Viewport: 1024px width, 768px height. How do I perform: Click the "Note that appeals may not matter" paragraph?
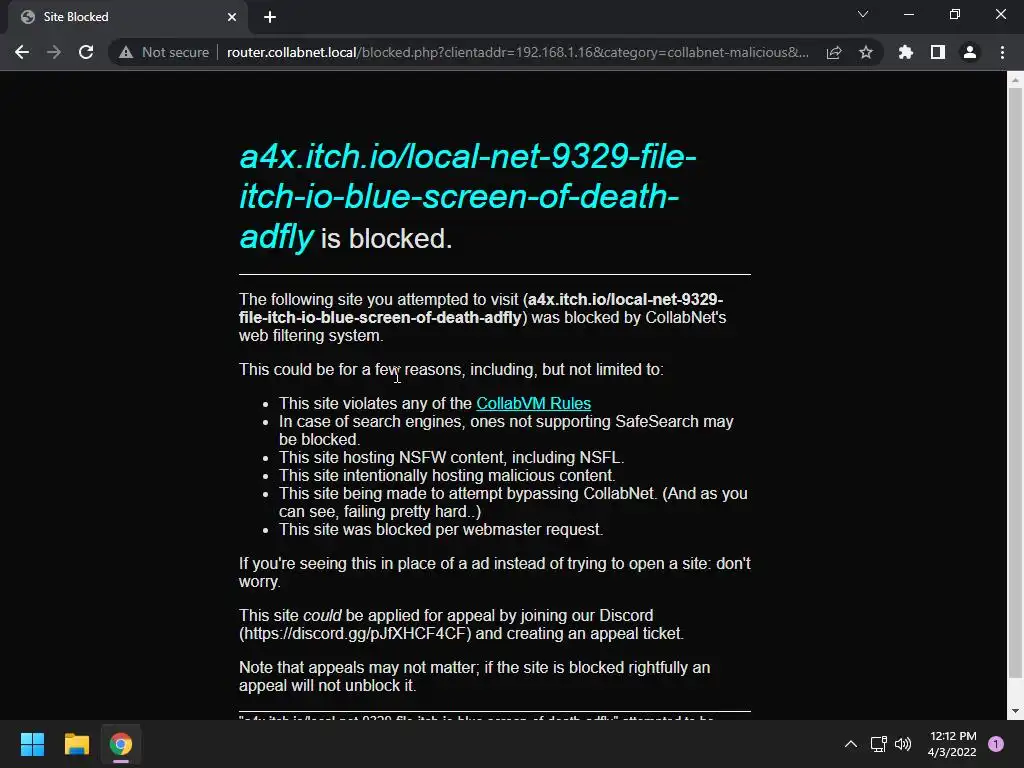(x=474, y=677)
